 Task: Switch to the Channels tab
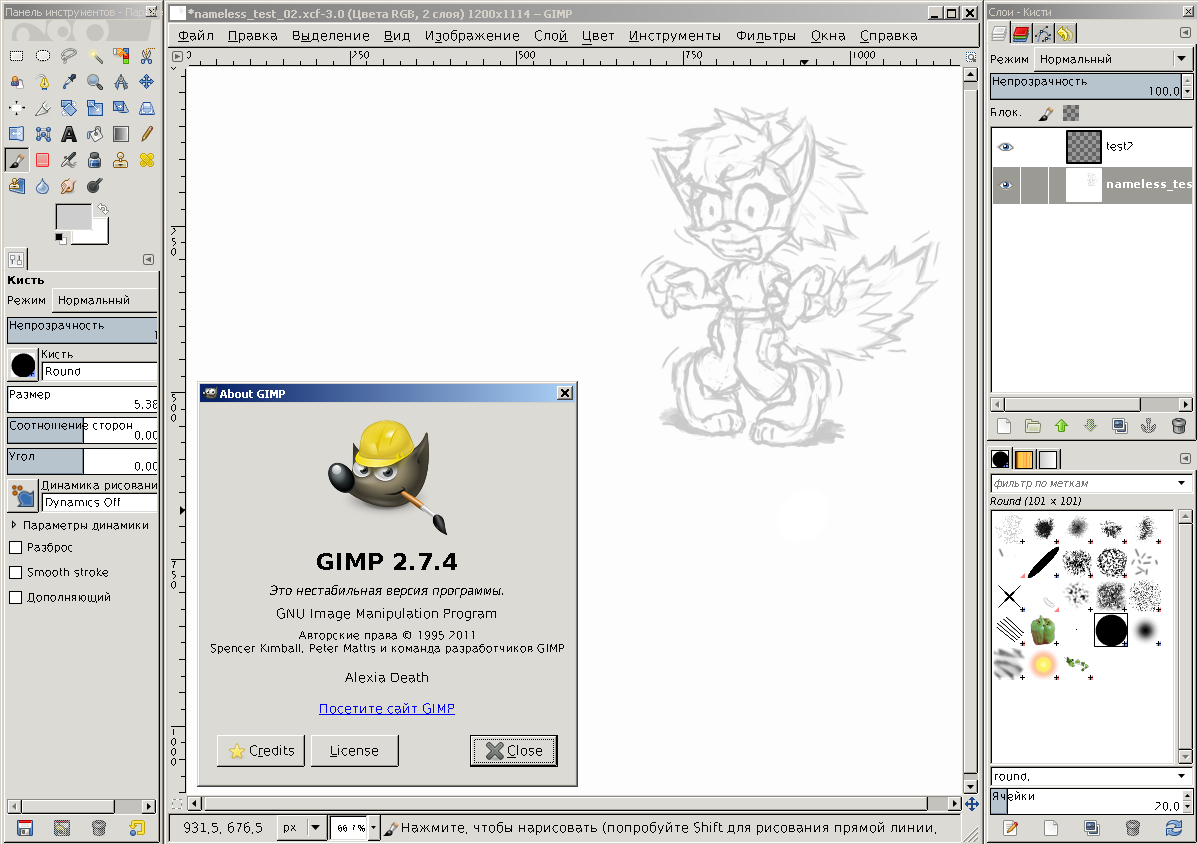pyautogui.click(x=1021, y=34)
